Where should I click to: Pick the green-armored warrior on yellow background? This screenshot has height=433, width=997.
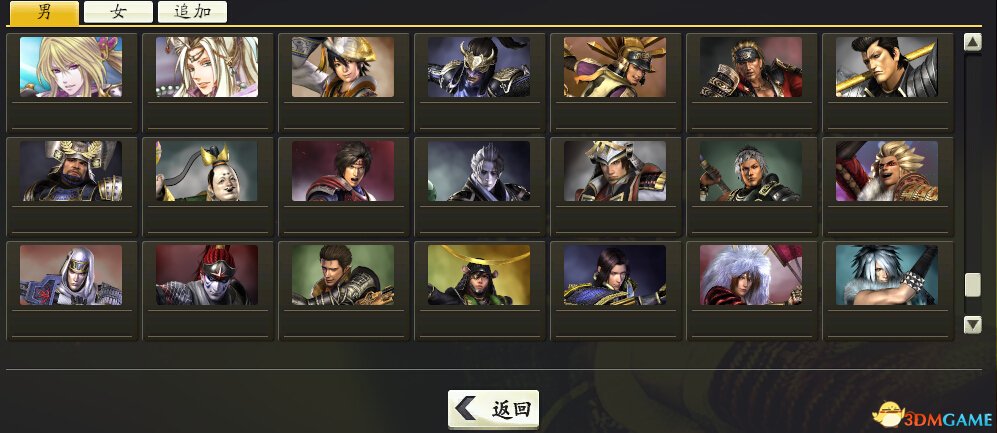click(x=479, y=275)
